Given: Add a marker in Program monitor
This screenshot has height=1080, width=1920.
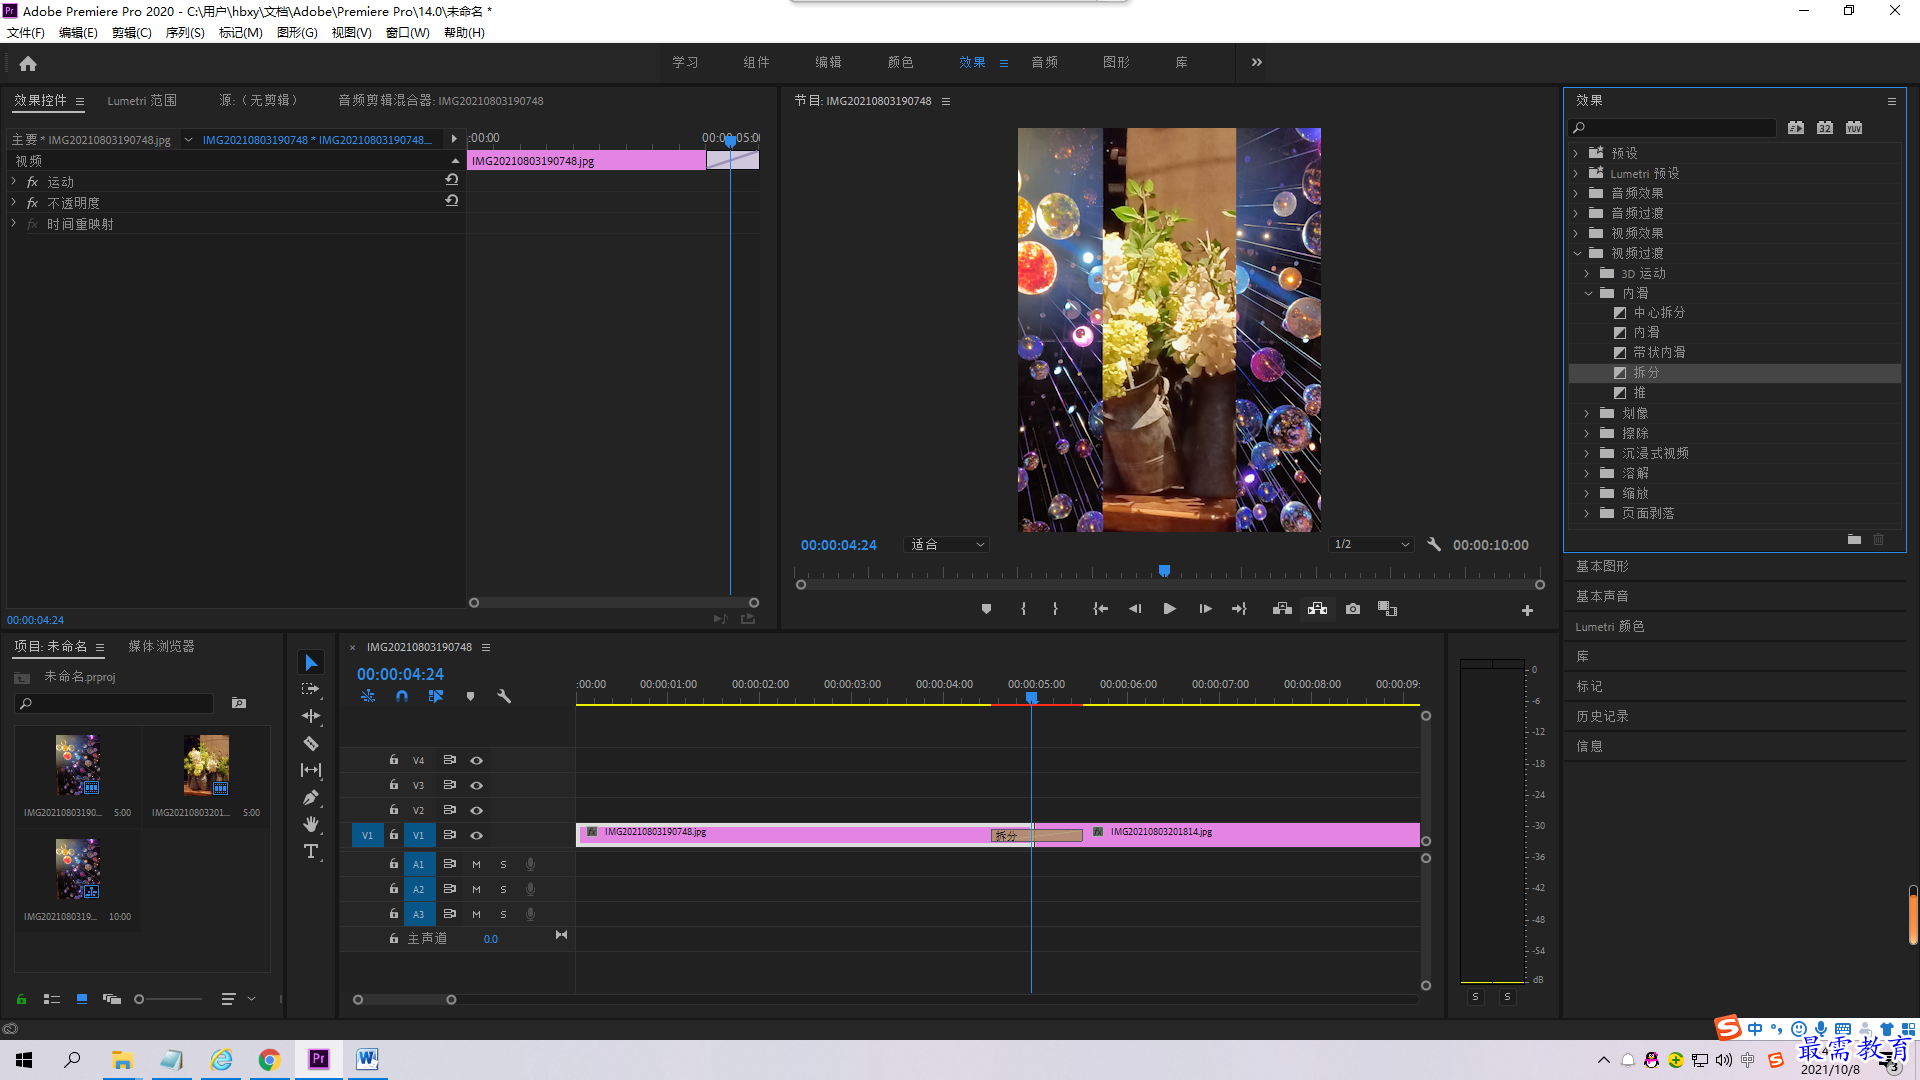Looking at the screenshot, I should click(986, 609).
